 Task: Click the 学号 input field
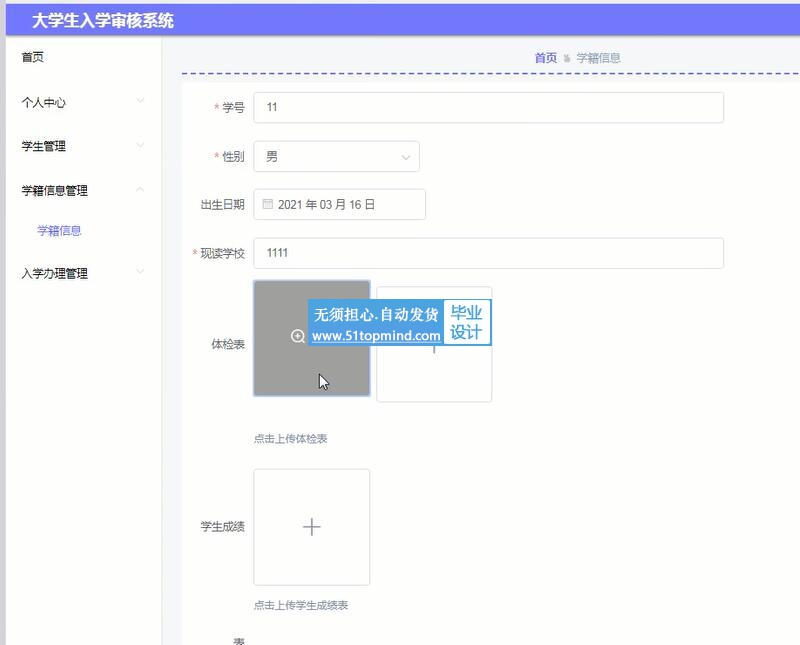(488, 107)
